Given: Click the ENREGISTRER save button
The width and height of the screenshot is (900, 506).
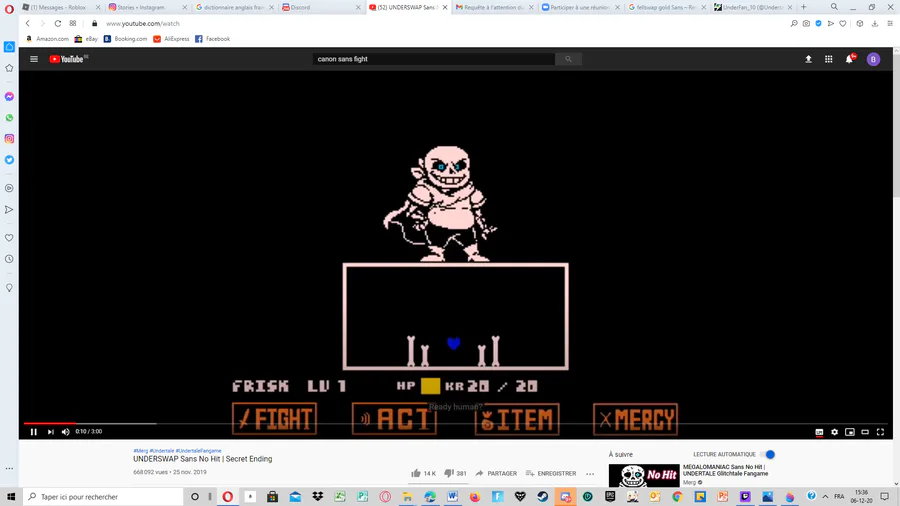Looking at the screenshot, I should coord(550,473).
